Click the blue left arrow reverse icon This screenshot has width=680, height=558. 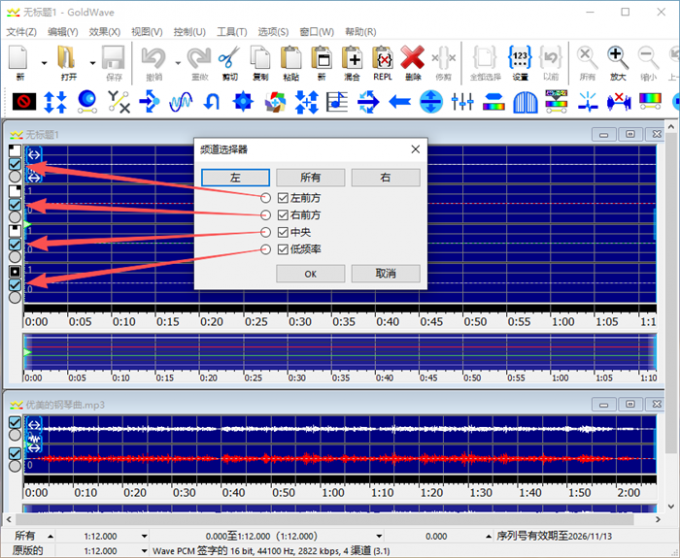pos(400,102)
